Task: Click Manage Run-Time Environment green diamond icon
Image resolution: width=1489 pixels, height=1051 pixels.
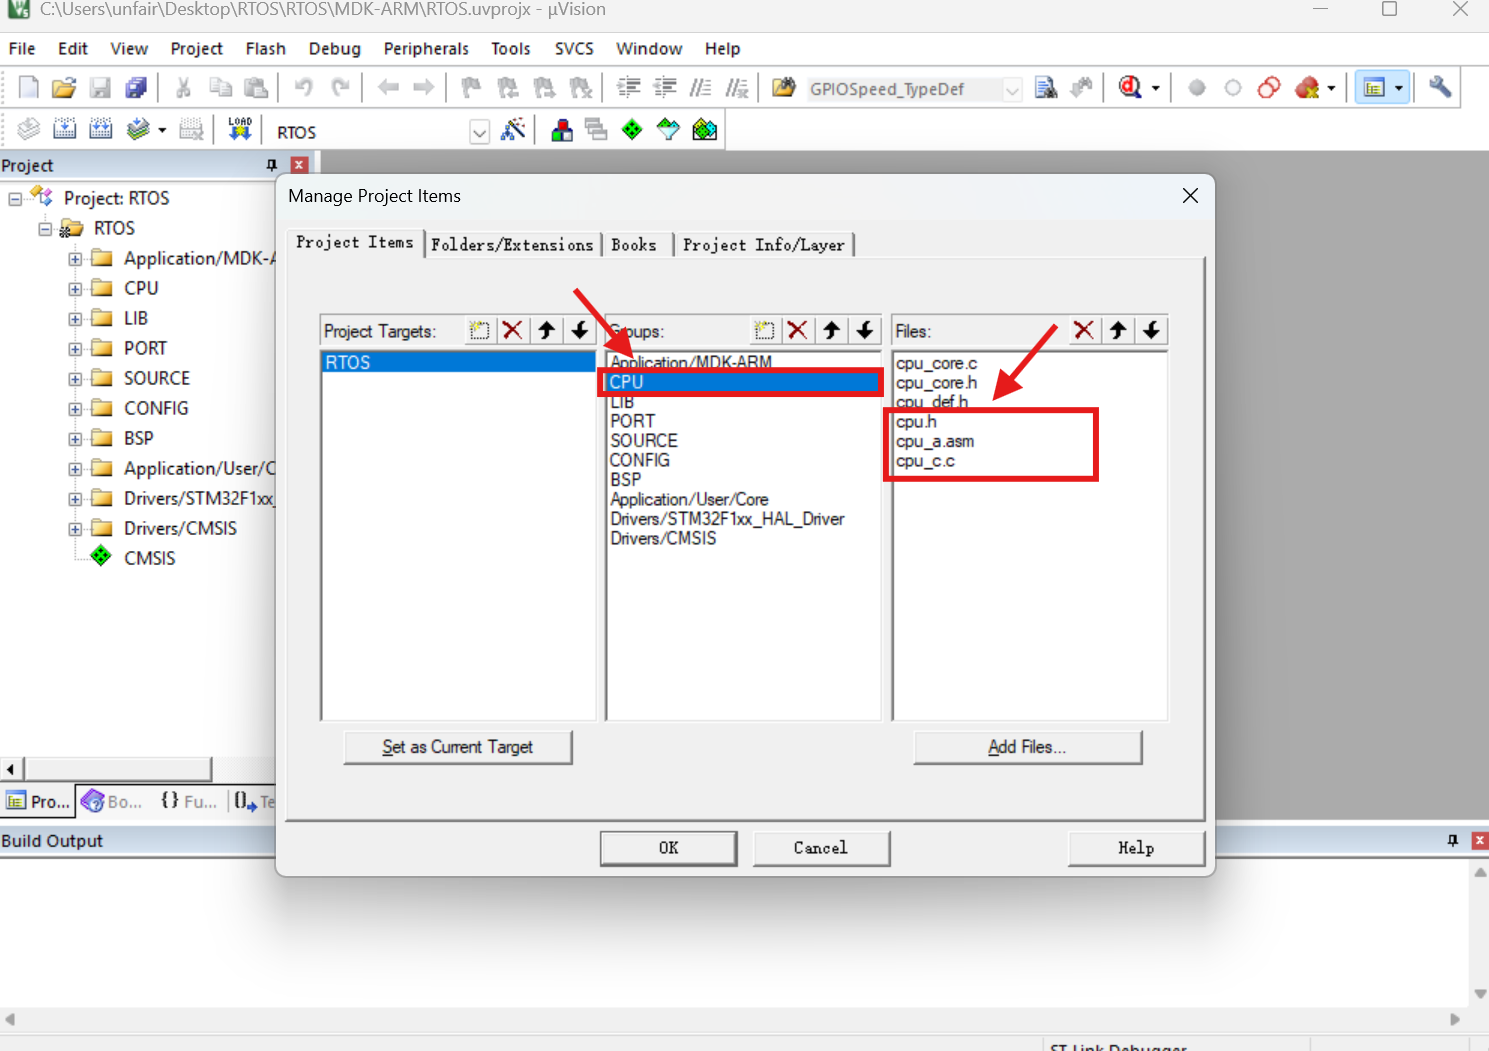Action: [632, 130]
